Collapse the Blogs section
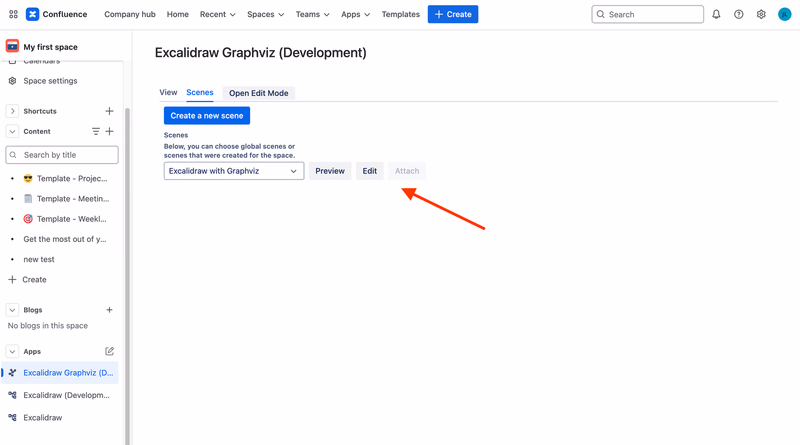Screen dimensions: 800x445 coord(12,310)
